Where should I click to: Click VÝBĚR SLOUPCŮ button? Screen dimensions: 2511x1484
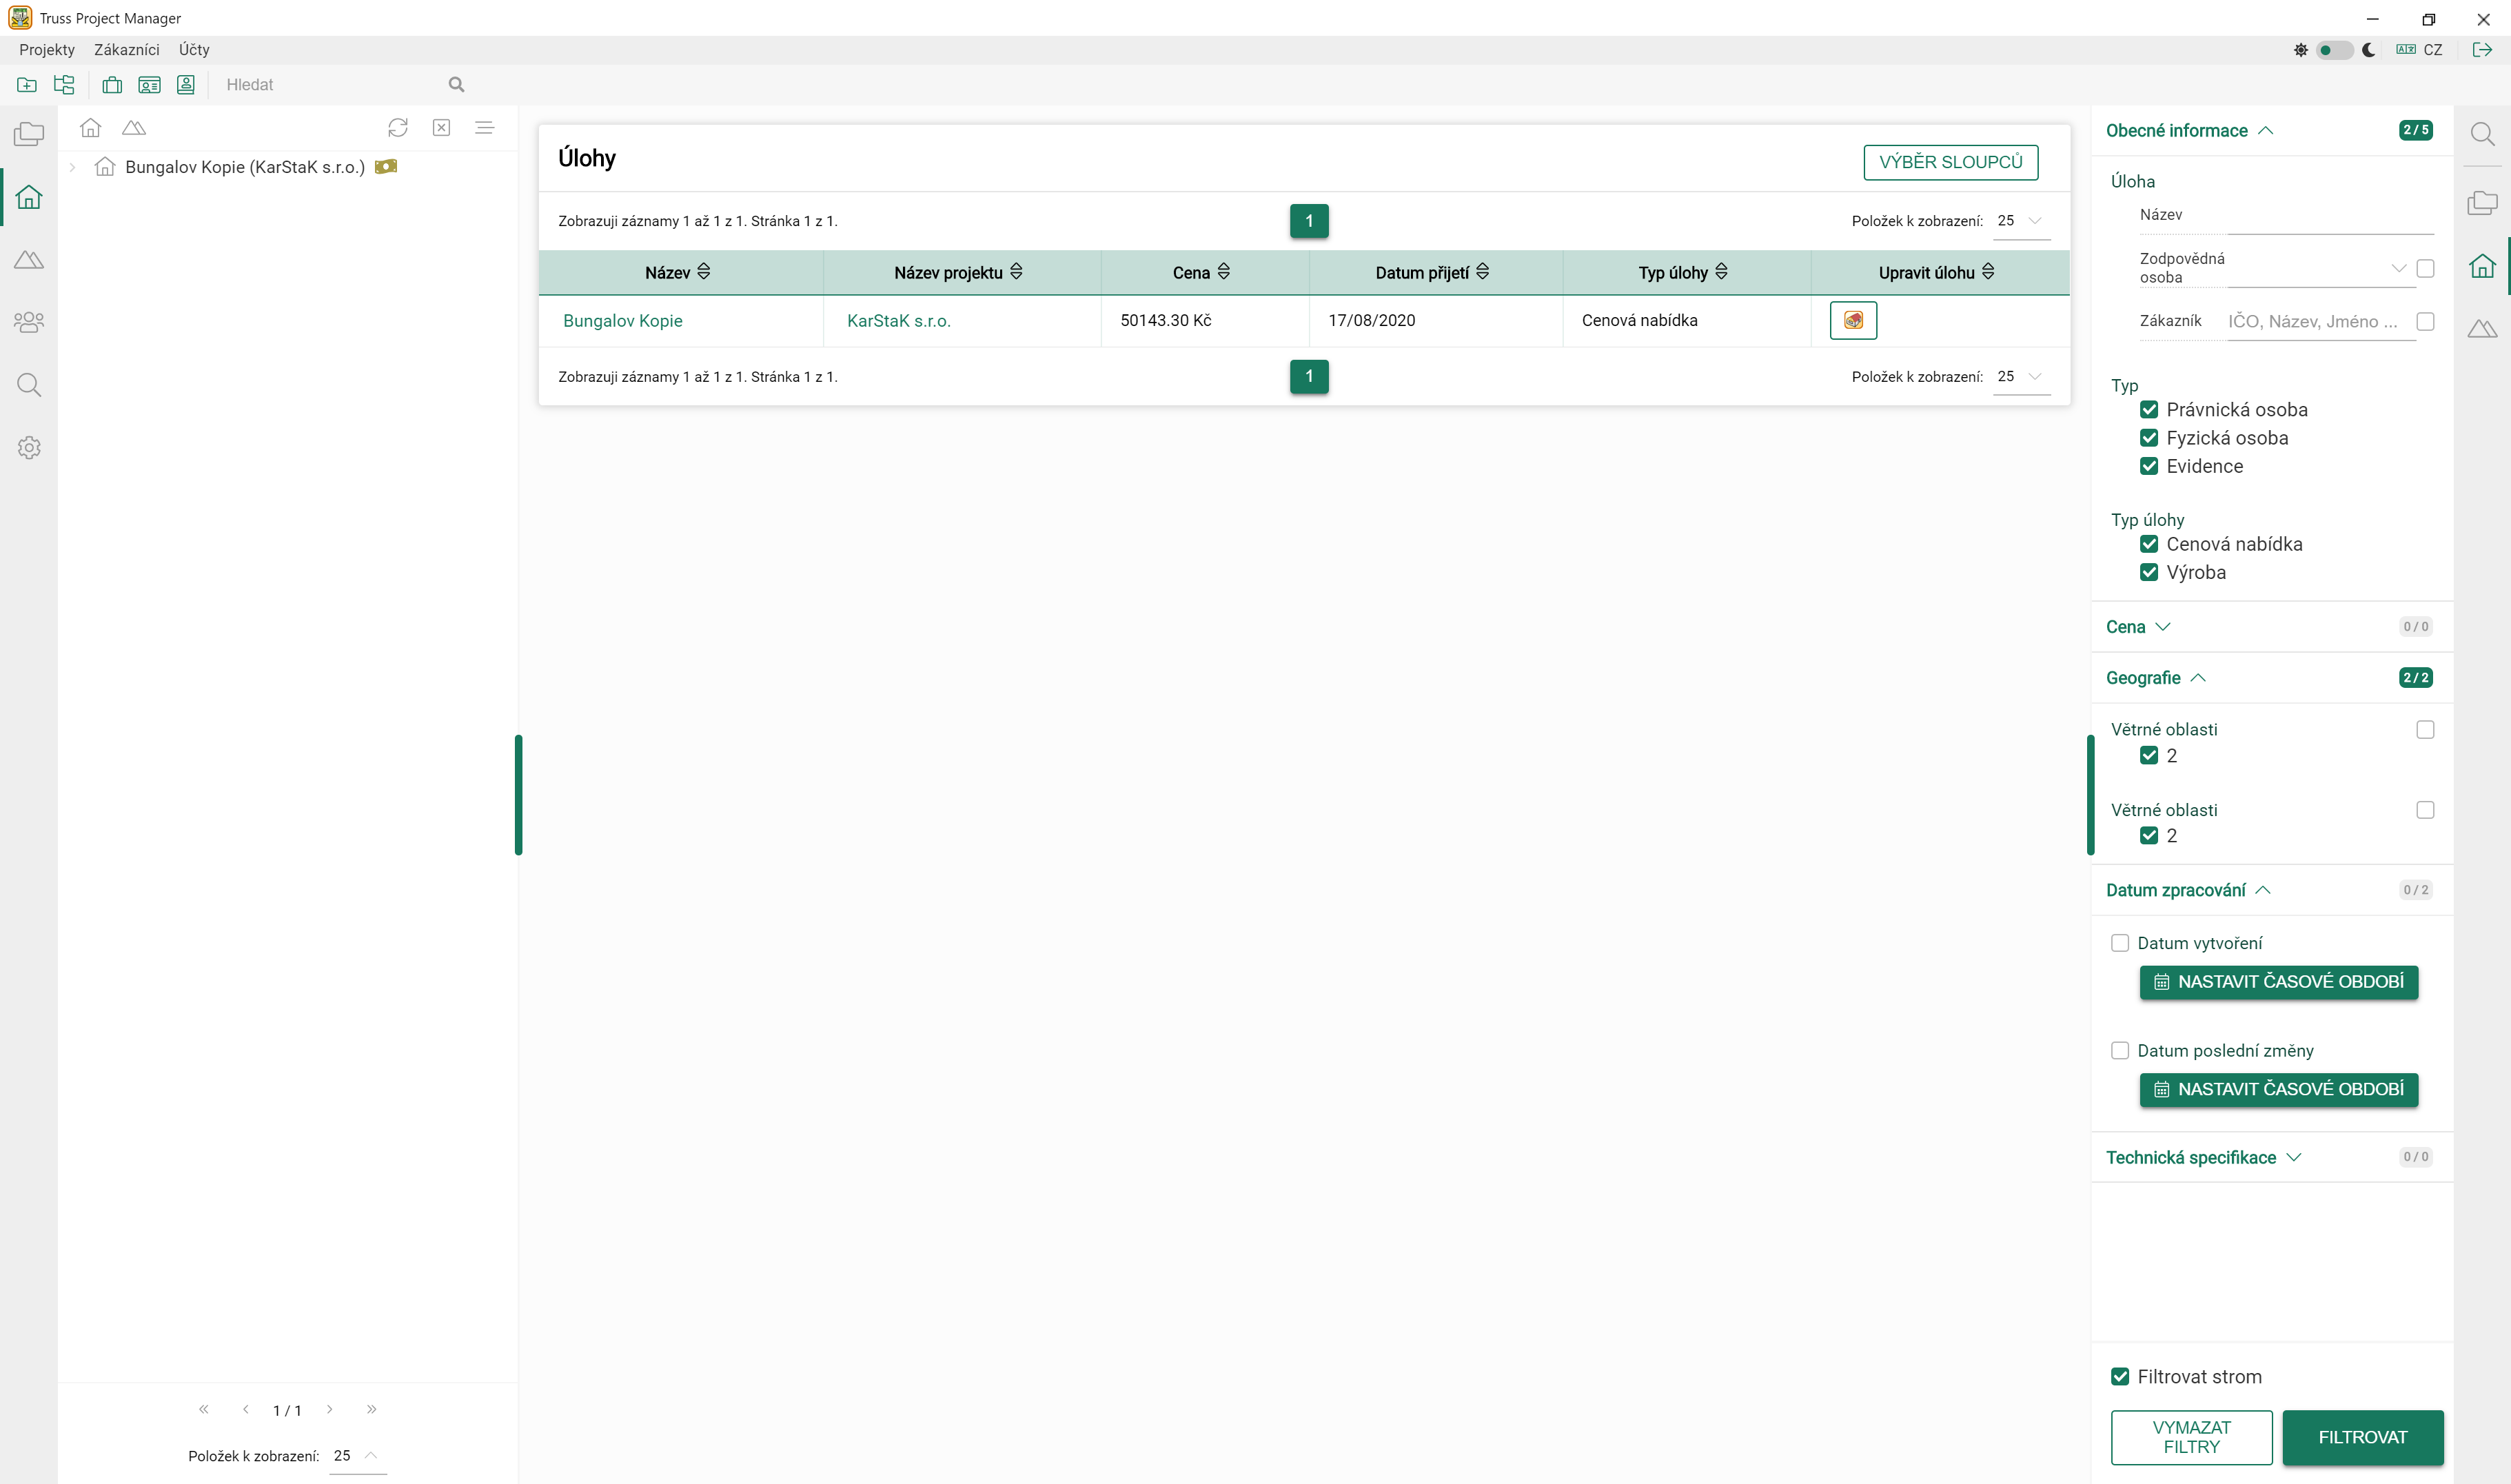click(1951, 162)
